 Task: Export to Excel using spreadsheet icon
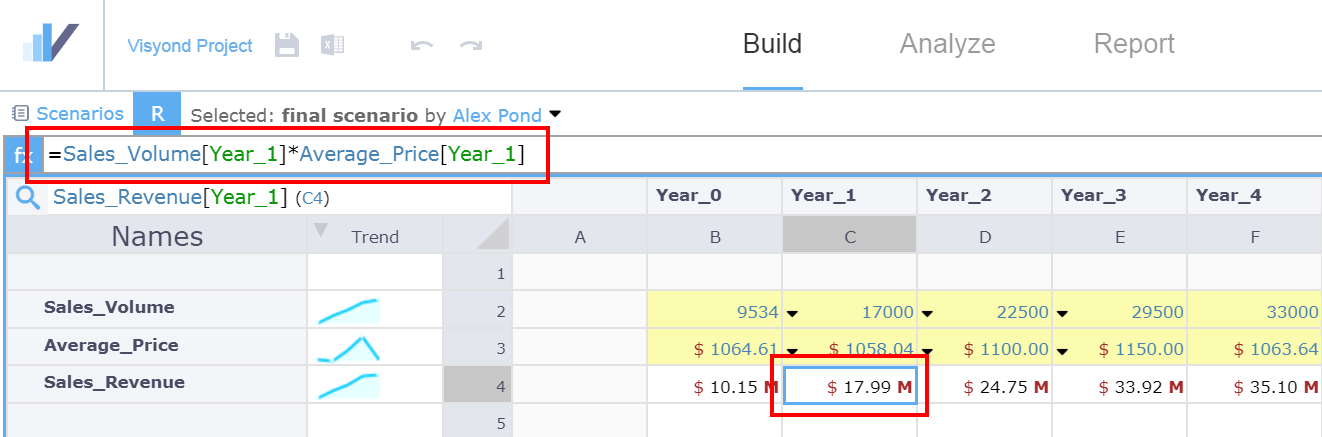pyautogui.click(x=332, y=45)
